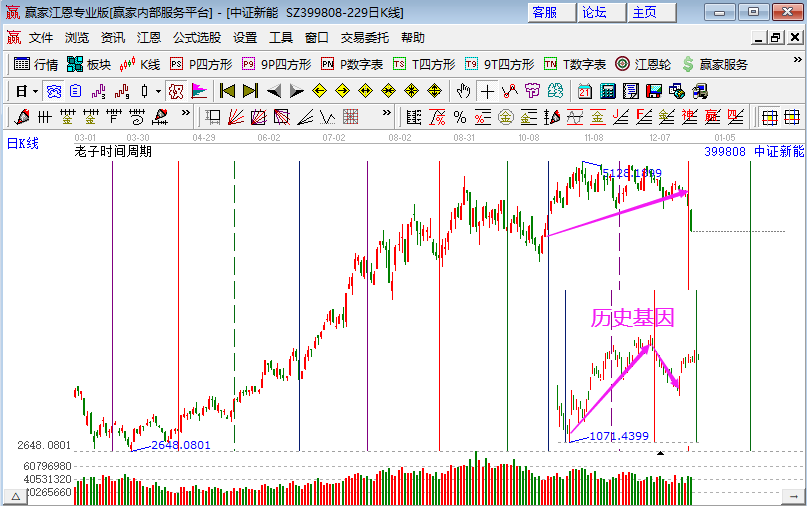
Task: Click bottom-right scroll arrow button
Action: pyautogui.click(x=792, y=497)
